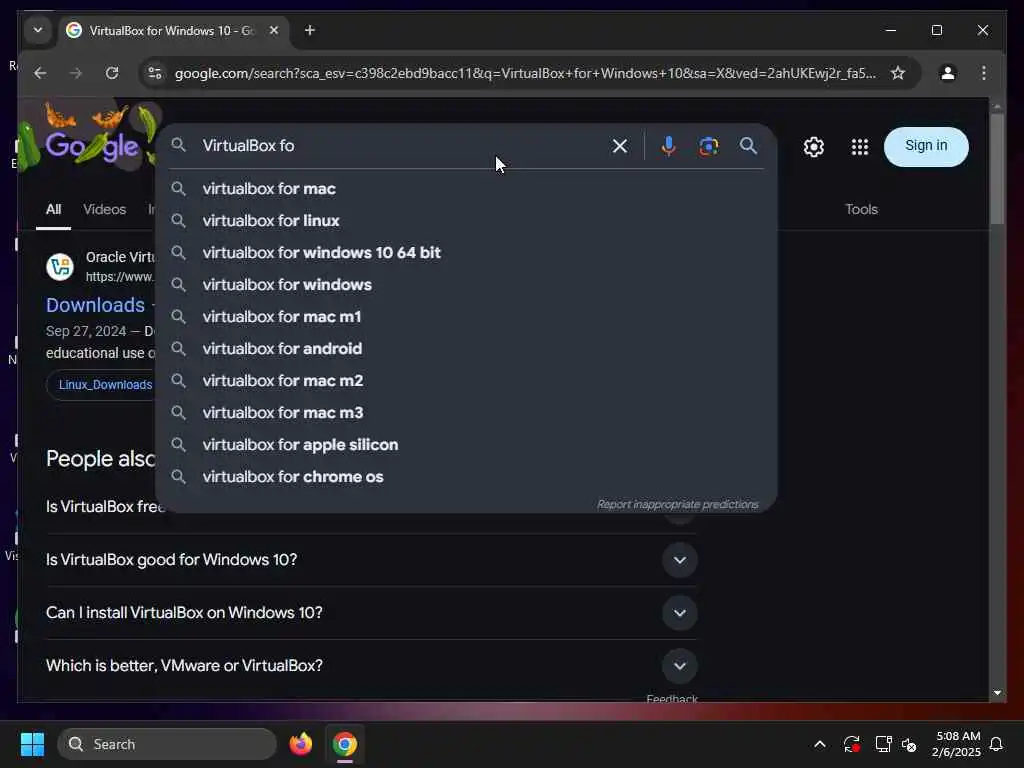Screen dimensions: 1024x768
Task: Choose suggestion virtualbox for mac m3
Action: (466, 413)
